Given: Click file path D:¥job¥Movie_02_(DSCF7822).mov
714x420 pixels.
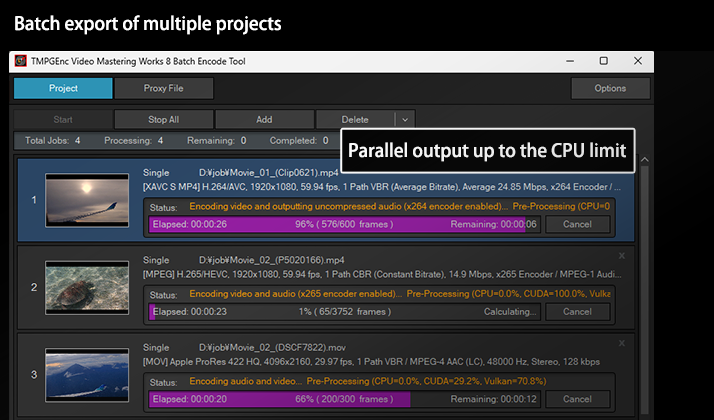Looking at the screenshot, I should (272, 348).
